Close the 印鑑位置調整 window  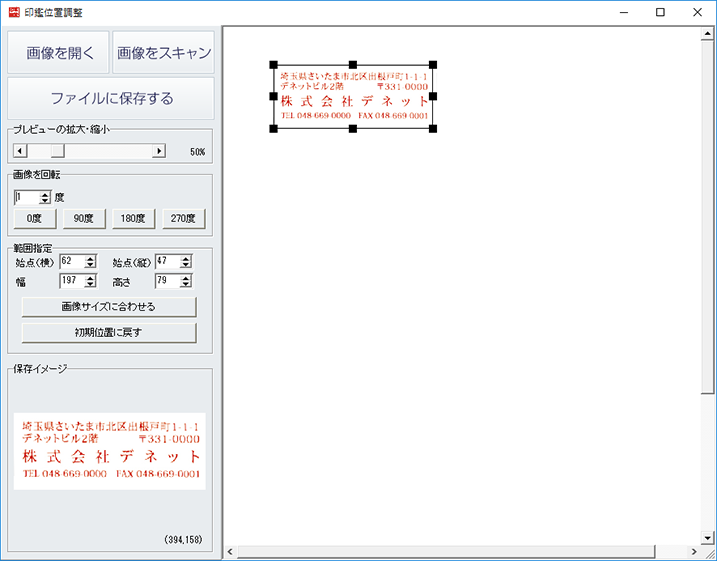697,12
